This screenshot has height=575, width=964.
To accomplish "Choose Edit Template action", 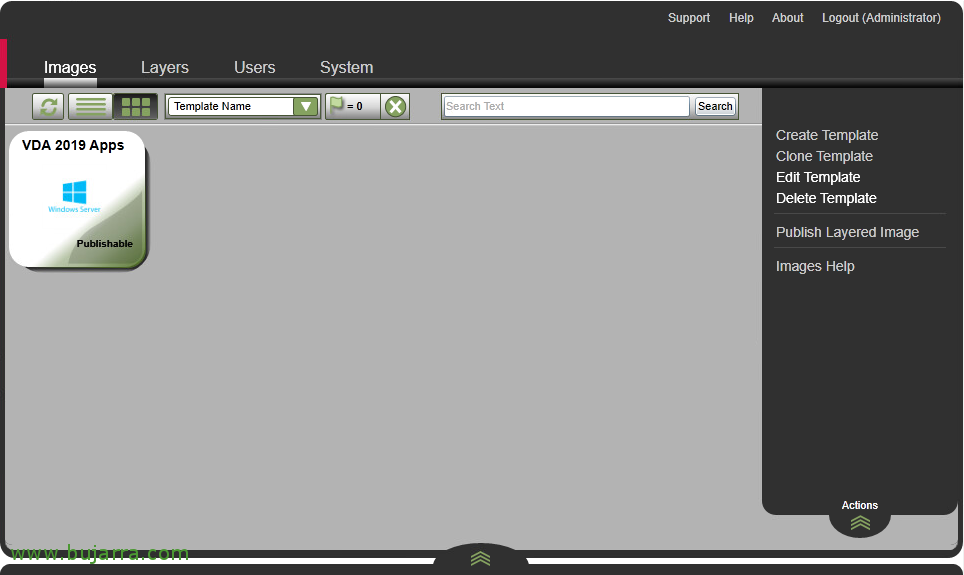I will tap(818, 177).
